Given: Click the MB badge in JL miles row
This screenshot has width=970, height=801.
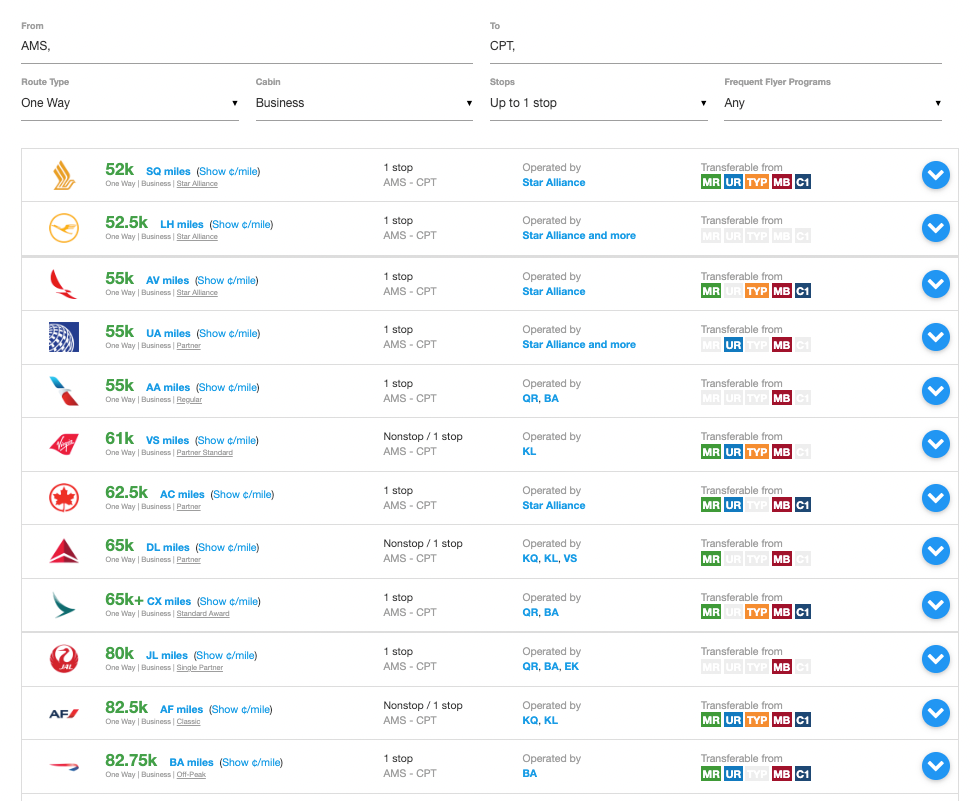Looking at the screenshot, I should tap(781, 667).
